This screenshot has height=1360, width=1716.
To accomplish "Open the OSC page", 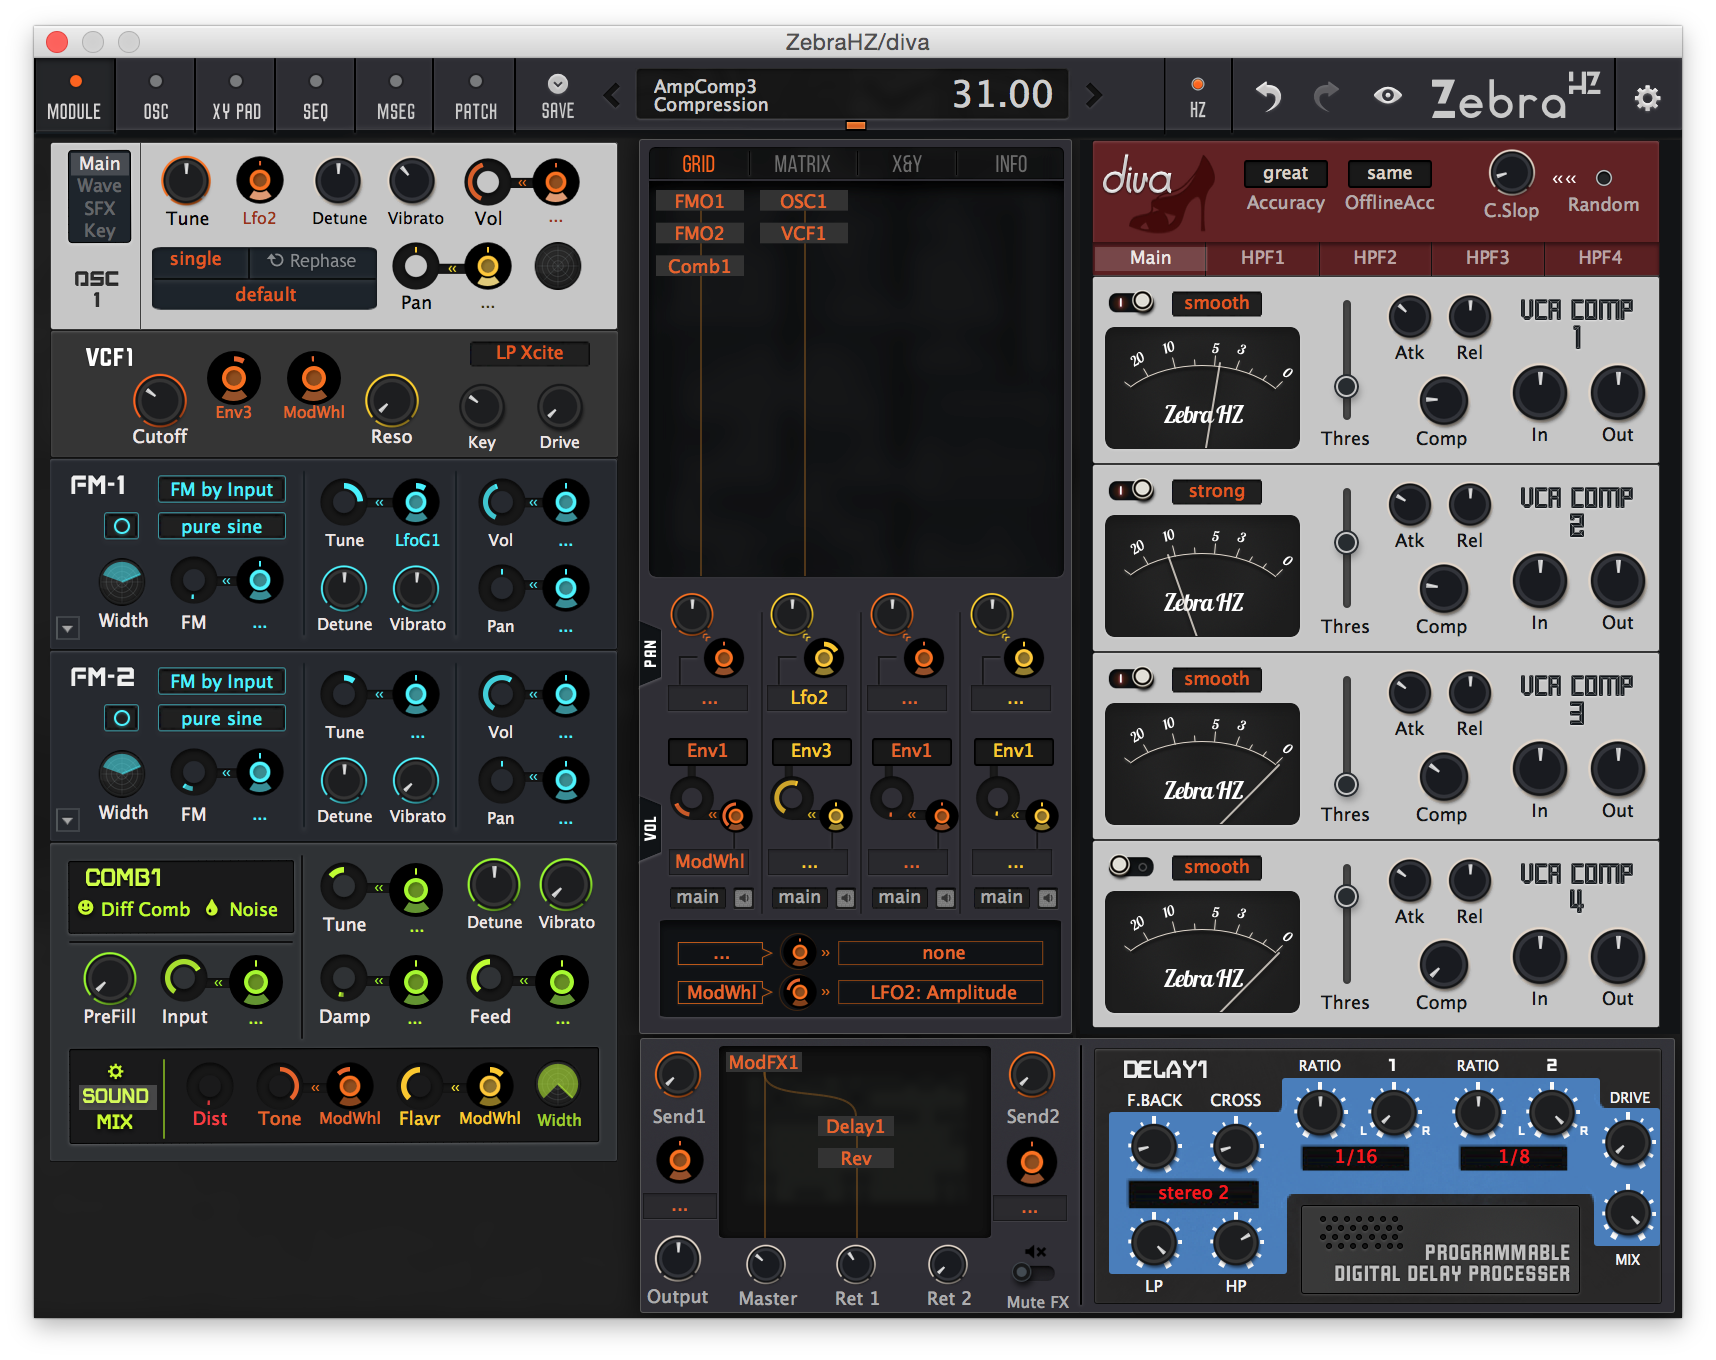I will [156, 96].
